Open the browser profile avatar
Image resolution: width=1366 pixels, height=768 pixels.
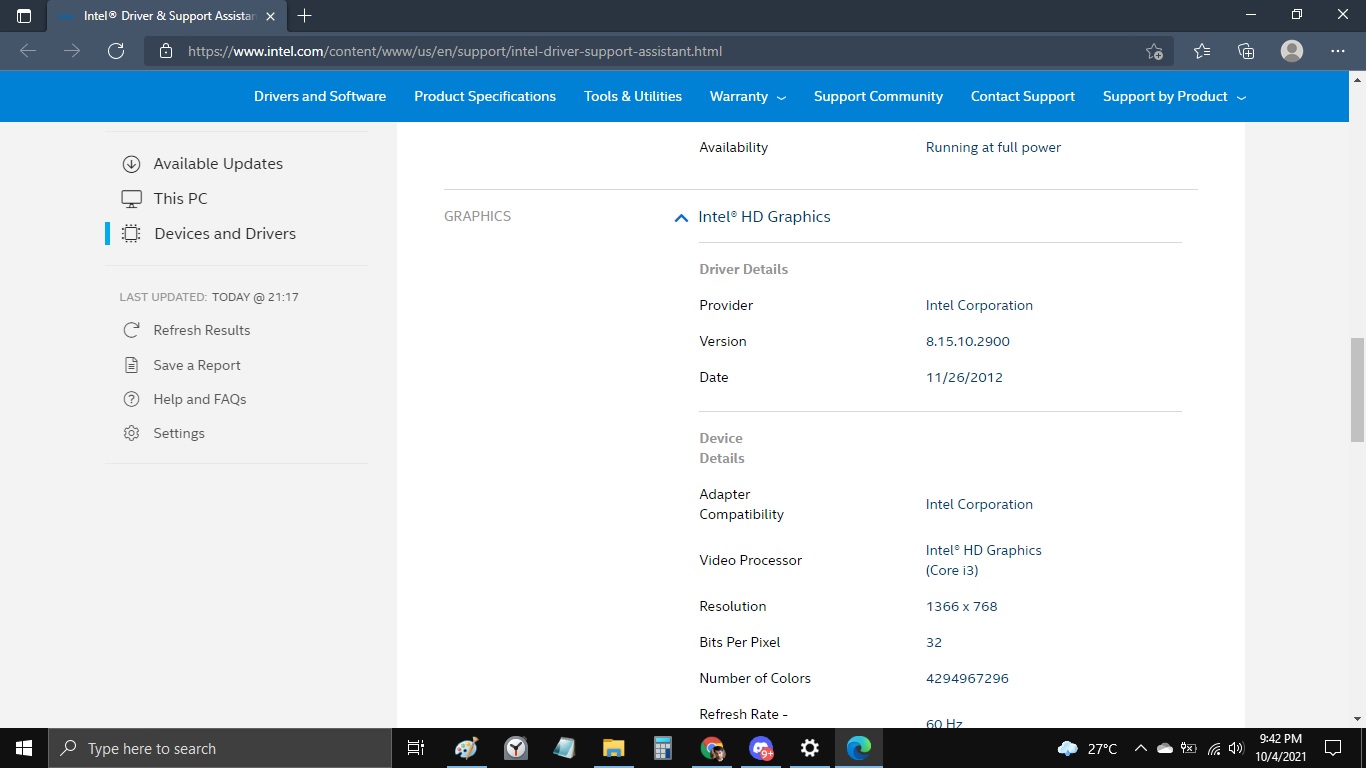1292,51
